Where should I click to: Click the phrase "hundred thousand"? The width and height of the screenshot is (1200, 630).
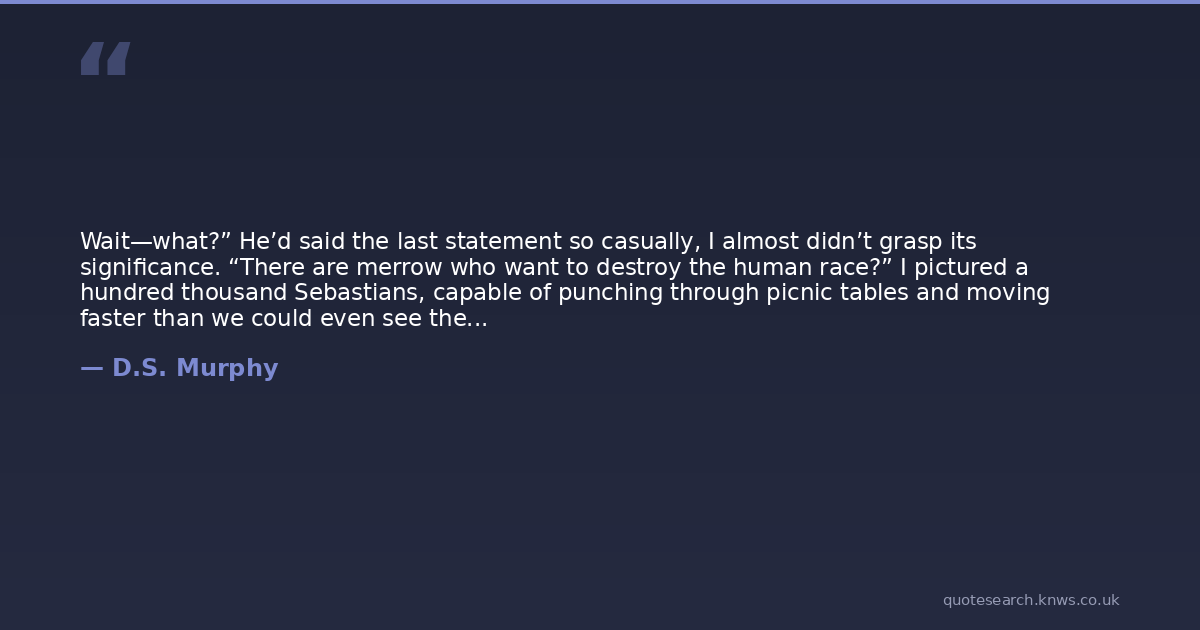(183, 294)
